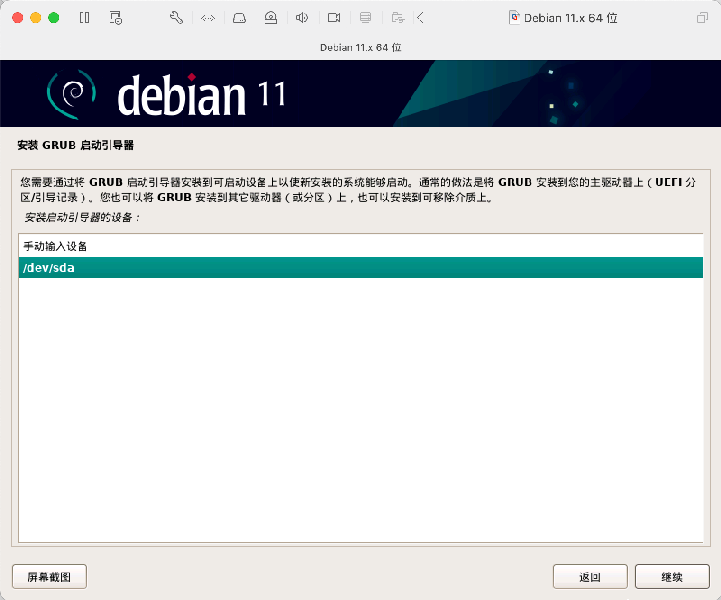Click the CD/DVD drive icon
Viewport: 721px width, 600px height.
click(x=271, y=18)
